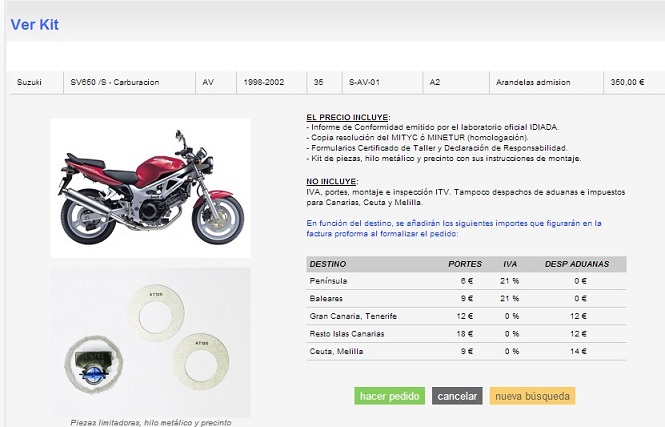
Task: Open the limiter washers kit image
Action: click(x=150, y=340)
